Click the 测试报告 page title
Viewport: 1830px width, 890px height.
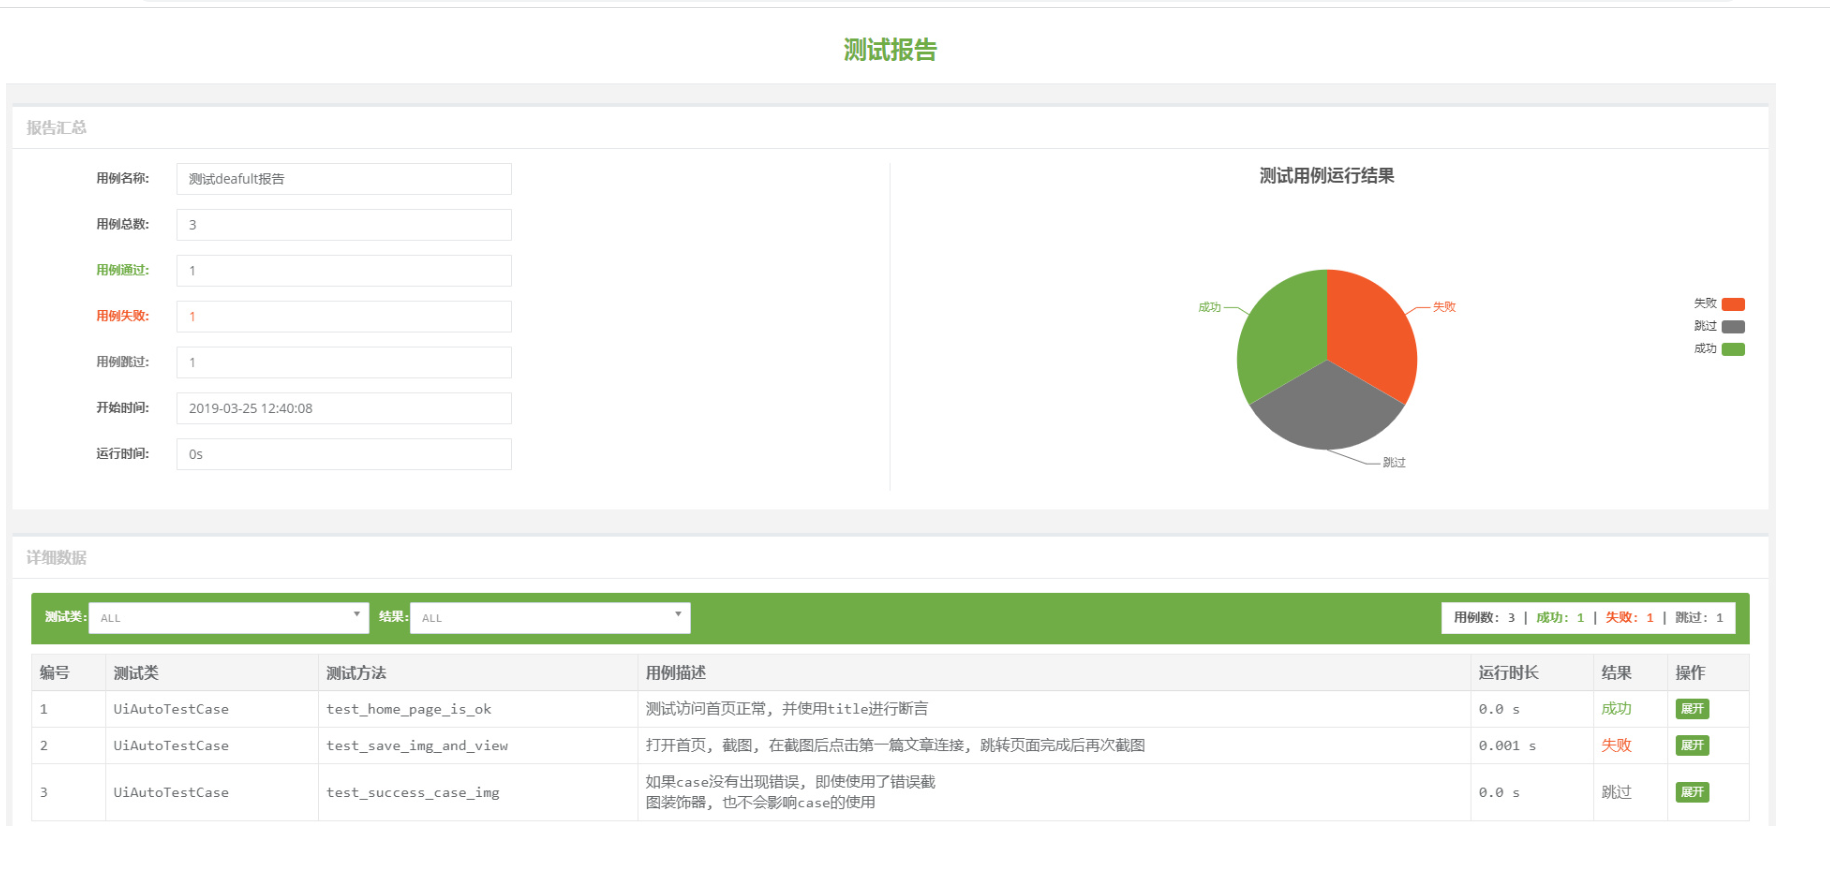pyautogui.click(x=890, y=50)
